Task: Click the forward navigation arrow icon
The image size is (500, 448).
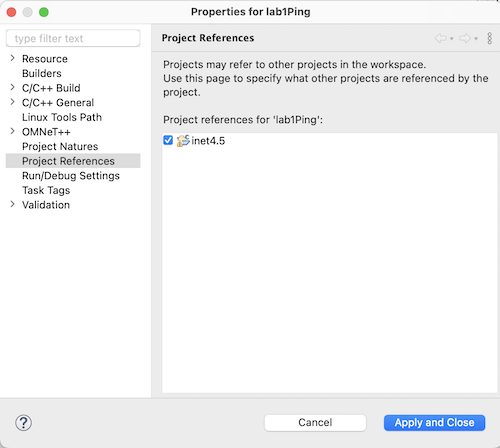Action: pyautogui.click(x=465, y=38)
